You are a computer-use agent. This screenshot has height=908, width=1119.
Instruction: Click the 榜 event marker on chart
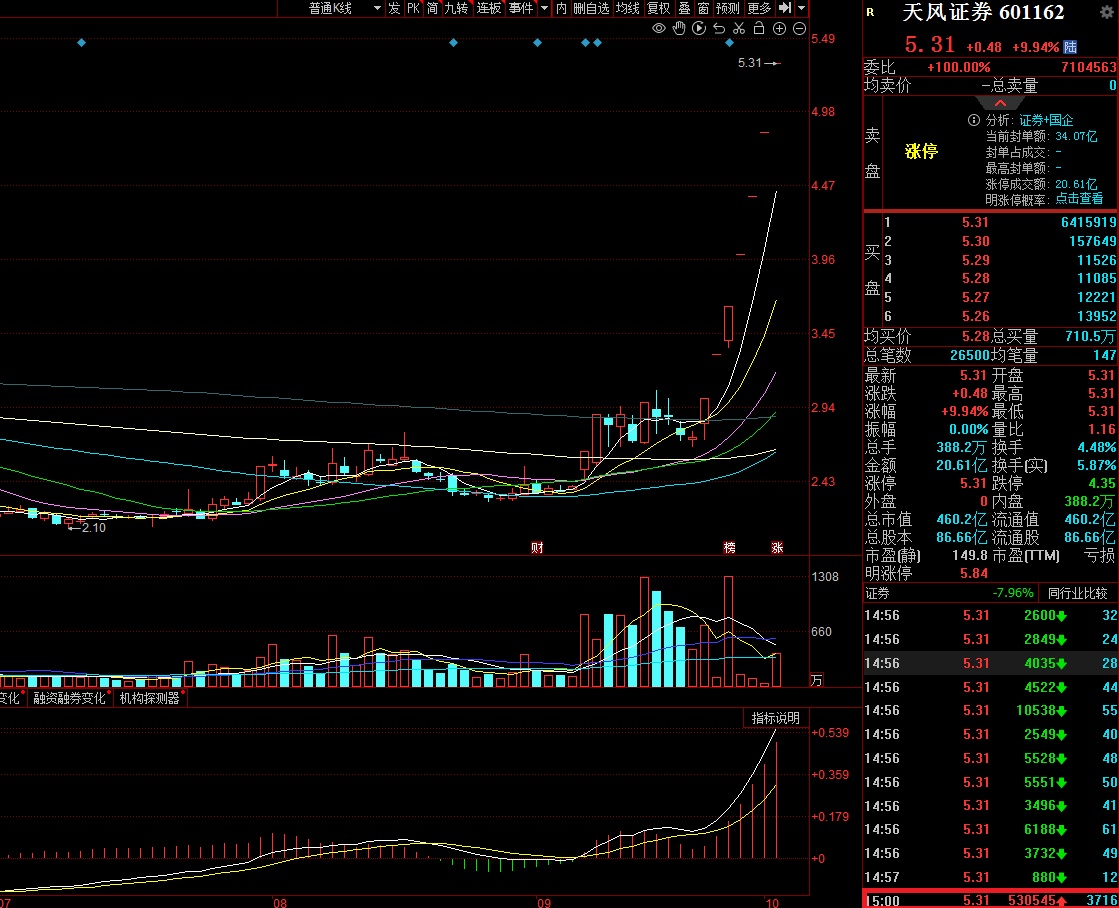[729, 548]
